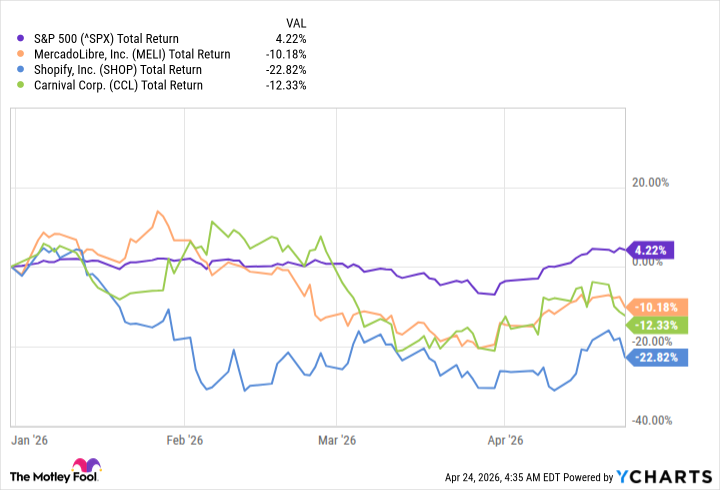The width and height of the screenshot is (720, 490).
Task: Select the MercadoLibre, Inc. (MELI) Total Return label
Action: [x=130, y=54]
